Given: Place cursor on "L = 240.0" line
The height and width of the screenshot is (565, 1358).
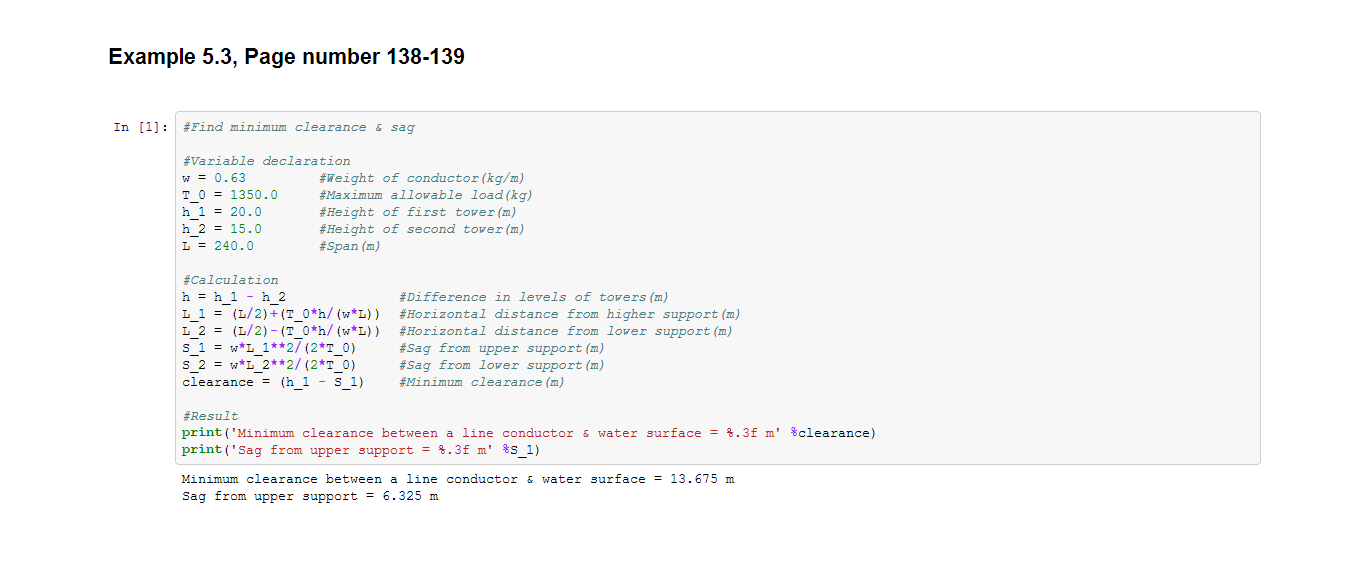Looking at the screenshot, I should (218, 246).
